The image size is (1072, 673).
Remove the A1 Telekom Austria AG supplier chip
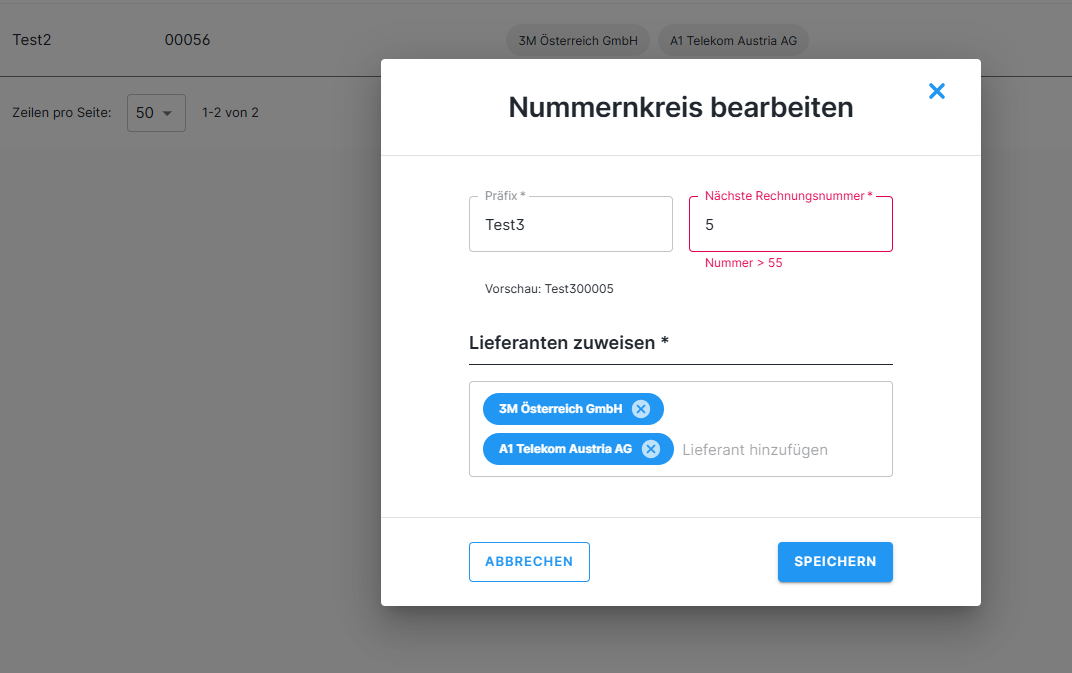651,449
